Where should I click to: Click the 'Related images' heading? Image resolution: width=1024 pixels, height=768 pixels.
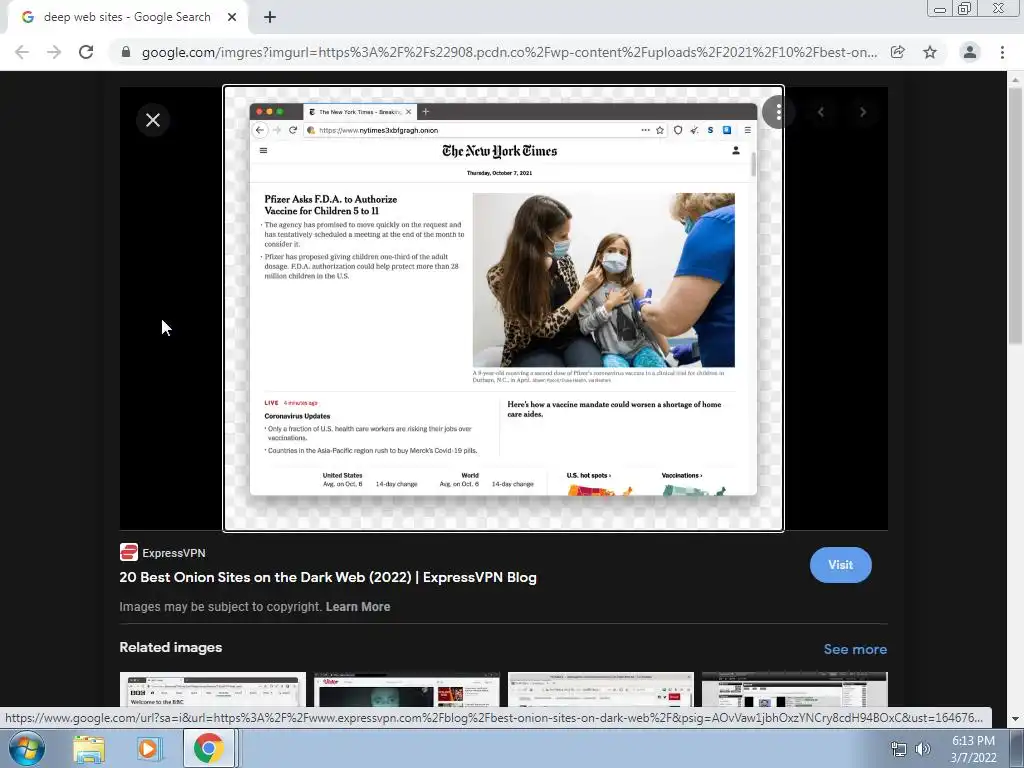point(170,647)
